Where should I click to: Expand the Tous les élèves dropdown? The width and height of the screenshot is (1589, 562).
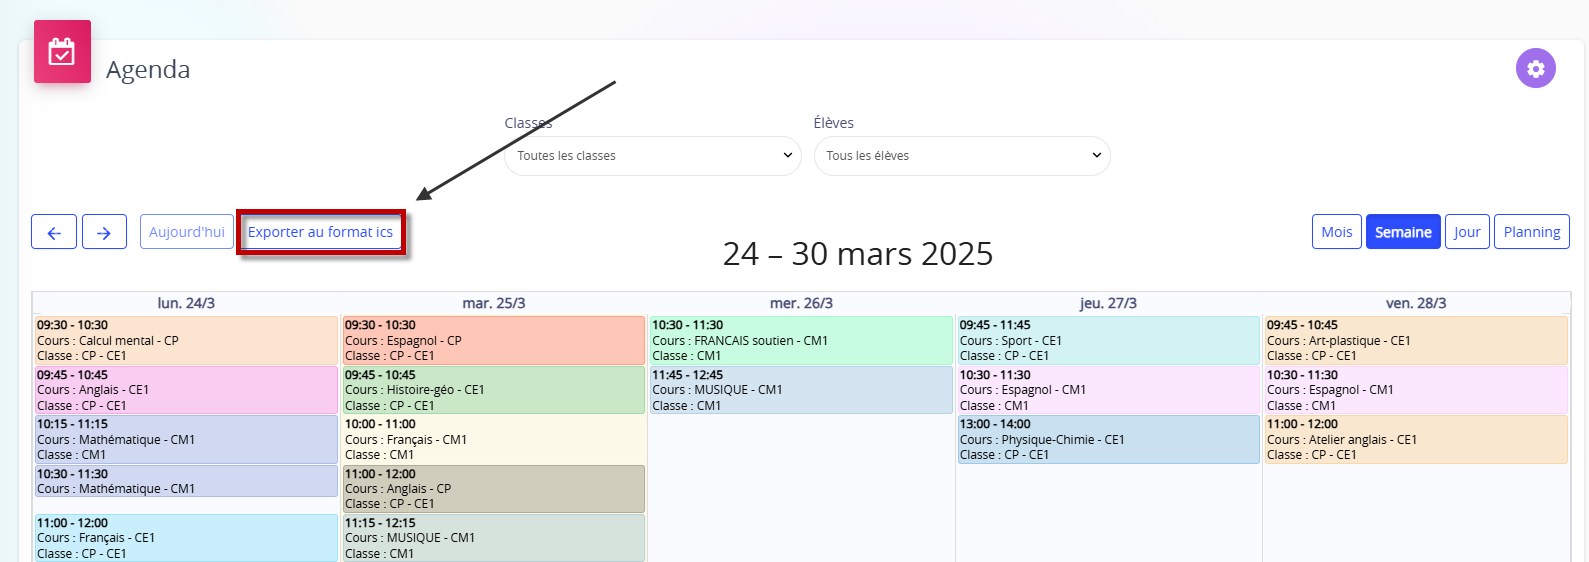point(962,156)
